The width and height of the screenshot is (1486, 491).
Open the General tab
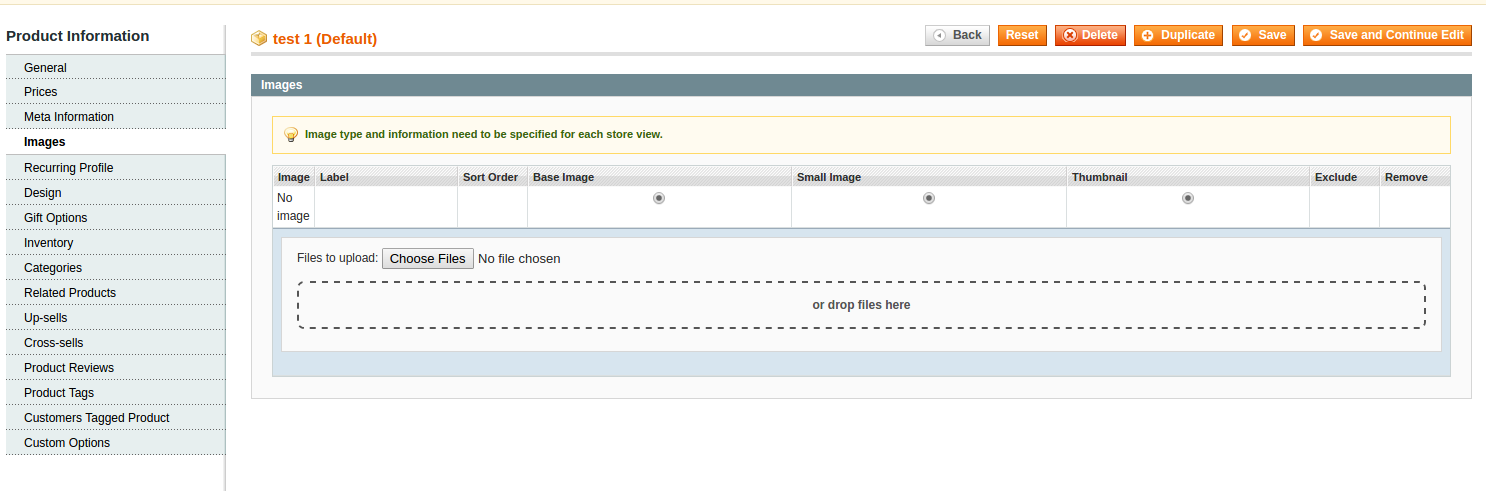point(116,68)
